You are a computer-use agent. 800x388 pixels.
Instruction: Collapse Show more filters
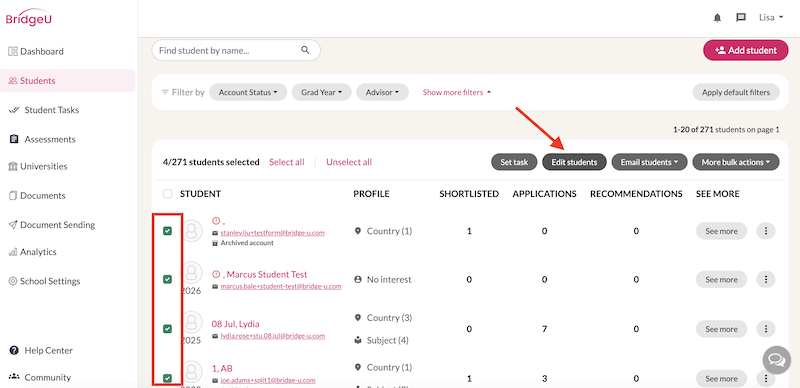(457, 92)
